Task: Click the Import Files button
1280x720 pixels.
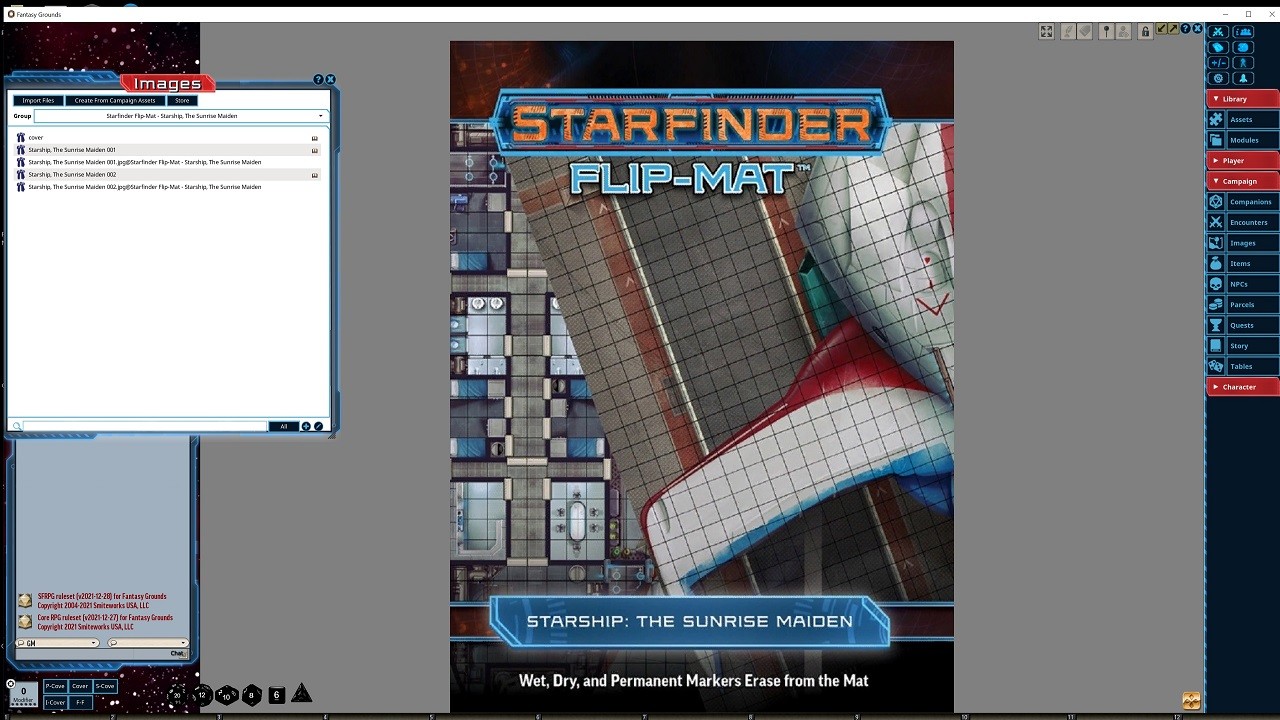Action: pyautogui.click(x=37, y=100)
